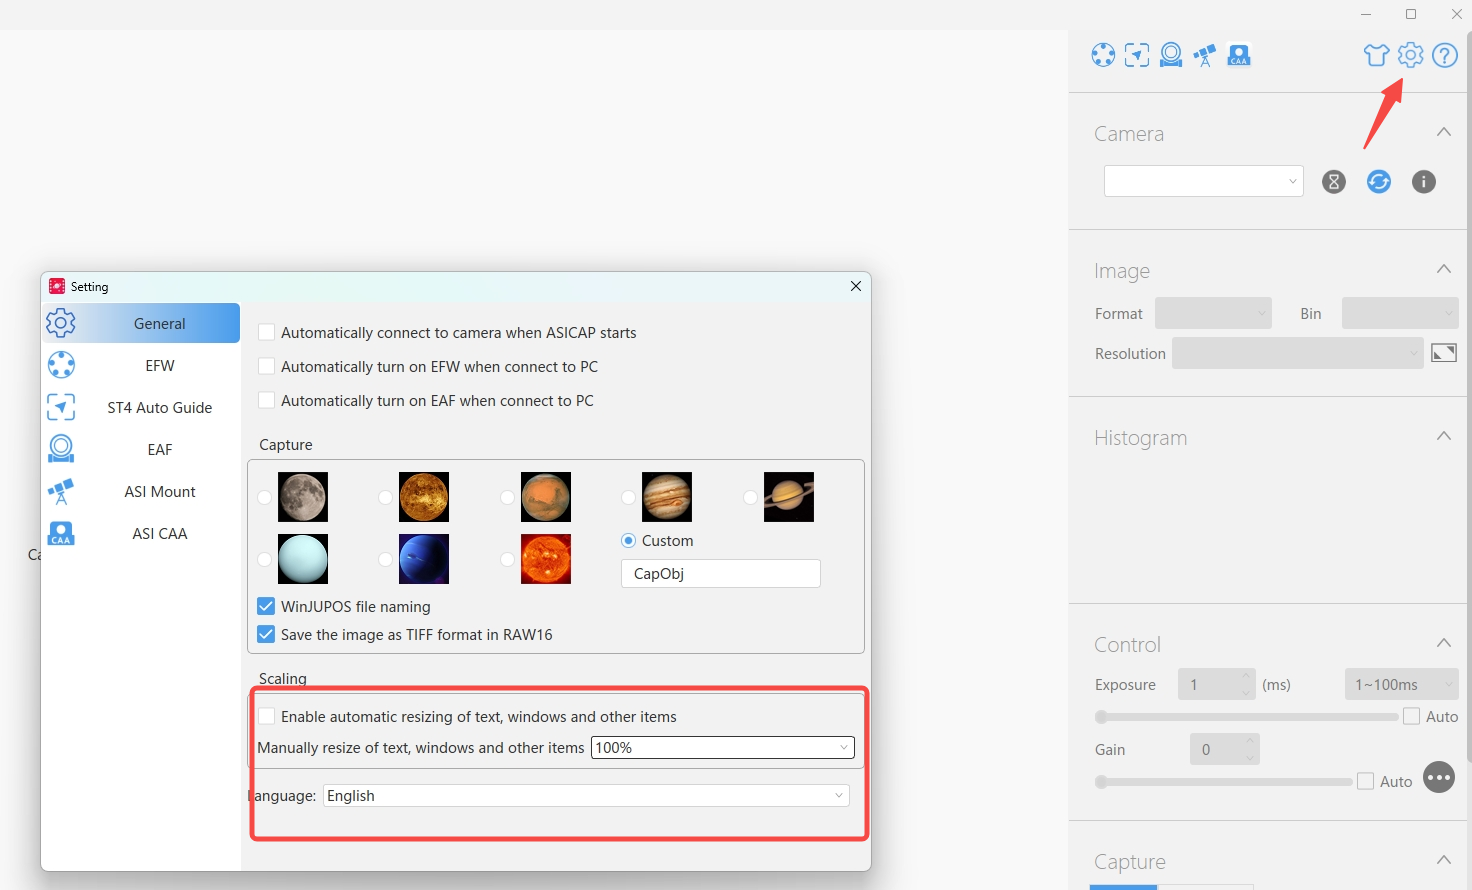Click the Gain more options dots button

[x=1439, y=778]
